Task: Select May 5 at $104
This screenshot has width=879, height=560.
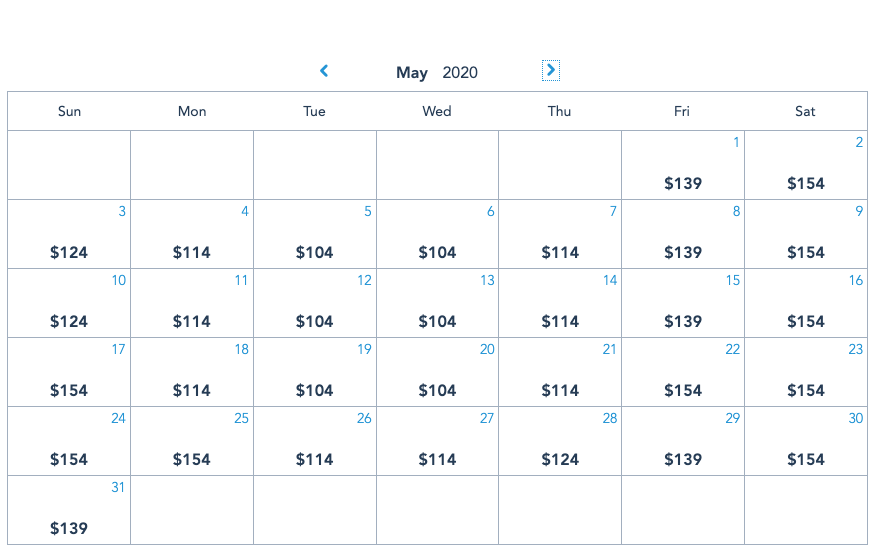Action: click(315, 235)
